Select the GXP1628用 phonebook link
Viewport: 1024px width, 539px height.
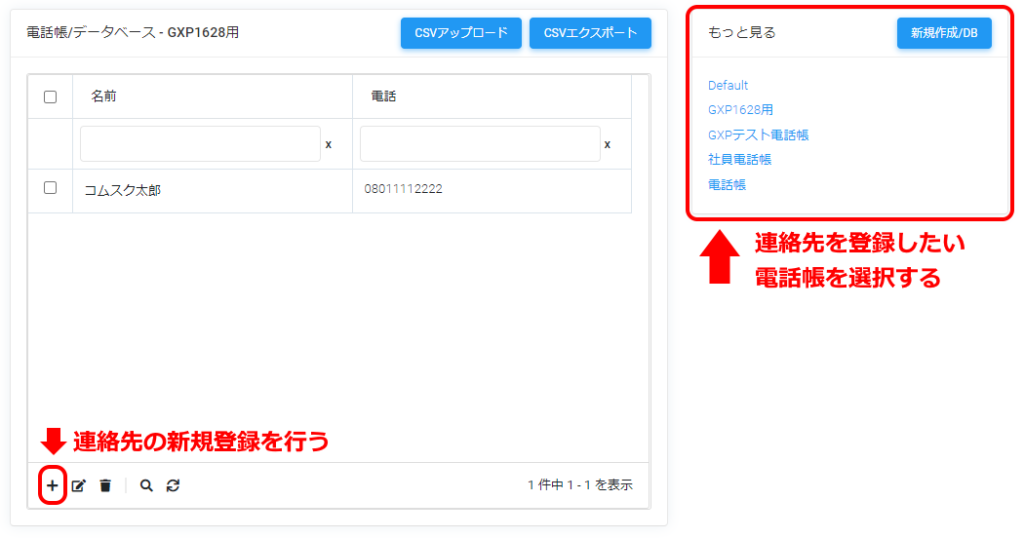click(x=740, y=110)
